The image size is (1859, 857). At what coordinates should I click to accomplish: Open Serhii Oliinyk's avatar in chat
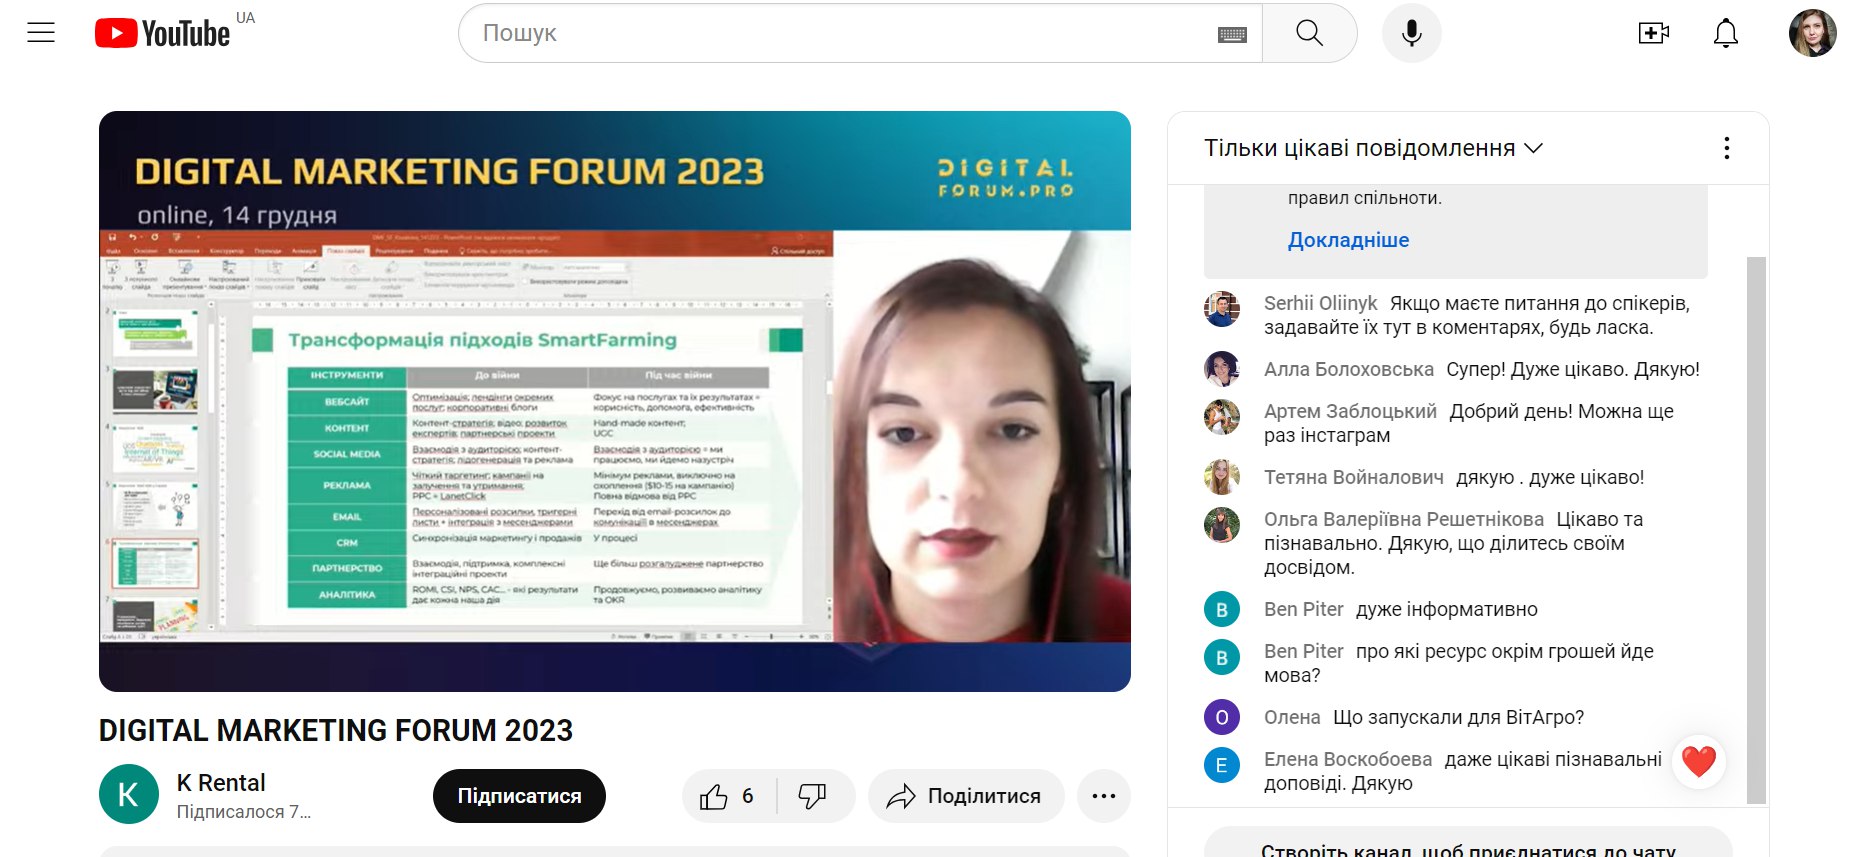(x=1221, y=309)
